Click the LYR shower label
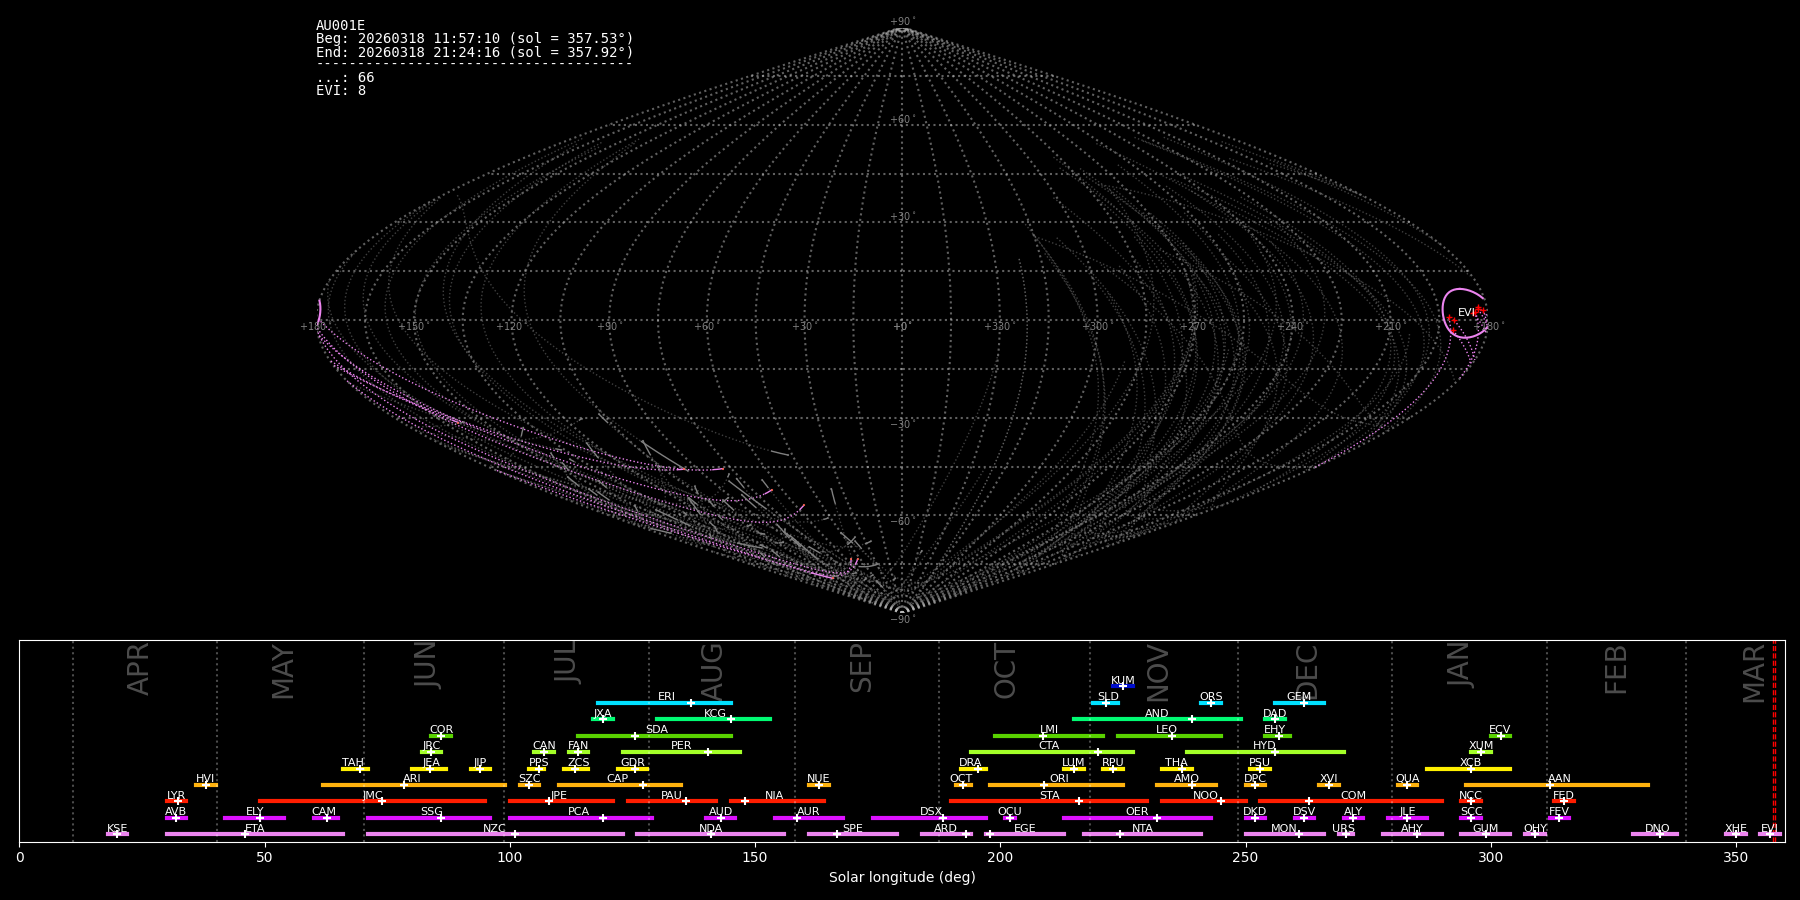 [176, 796]
